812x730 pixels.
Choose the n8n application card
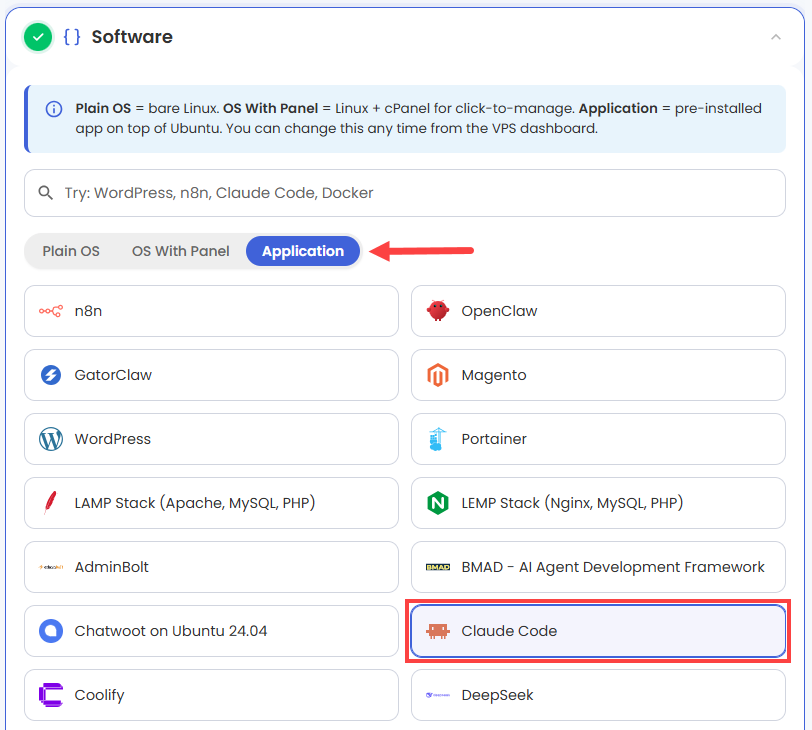(x=211, y=311)
